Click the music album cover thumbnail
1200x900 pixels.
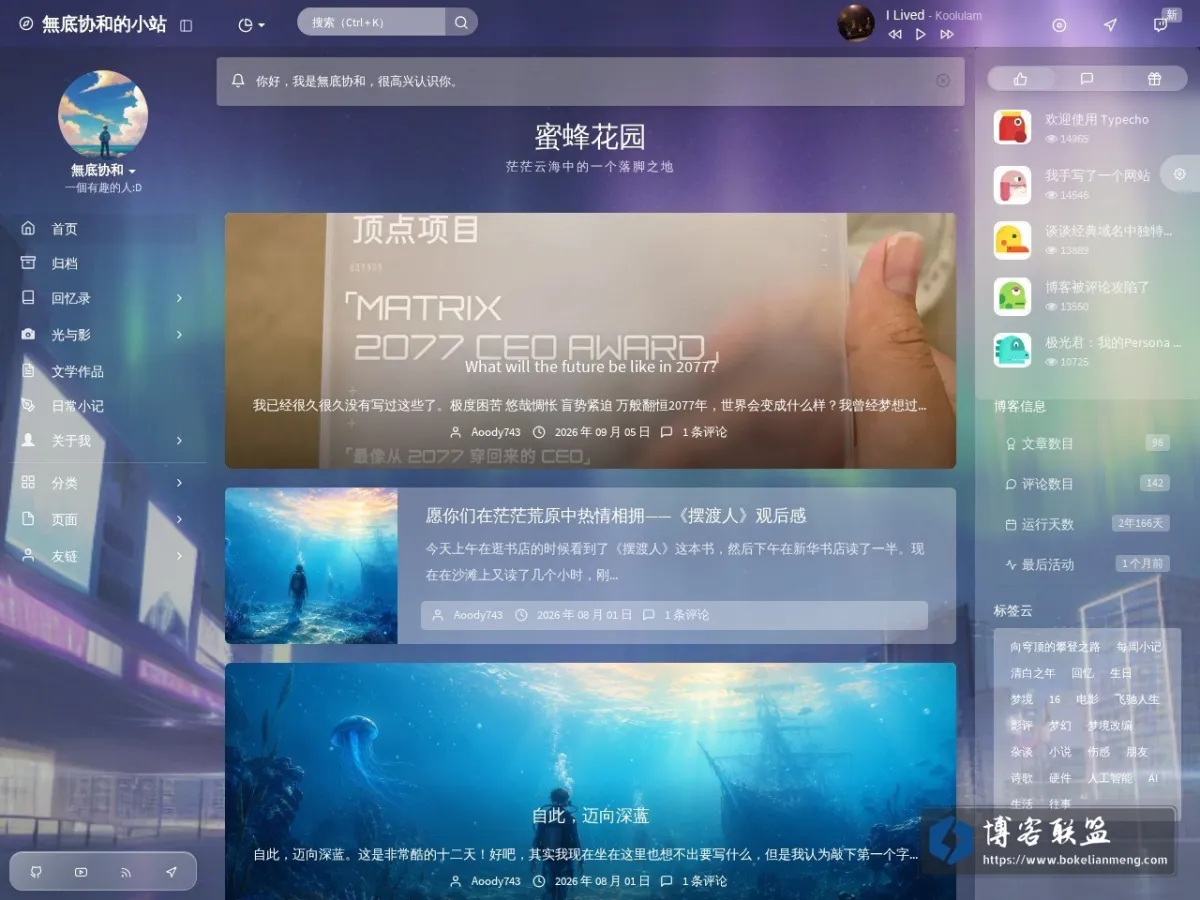click(856, 23)
